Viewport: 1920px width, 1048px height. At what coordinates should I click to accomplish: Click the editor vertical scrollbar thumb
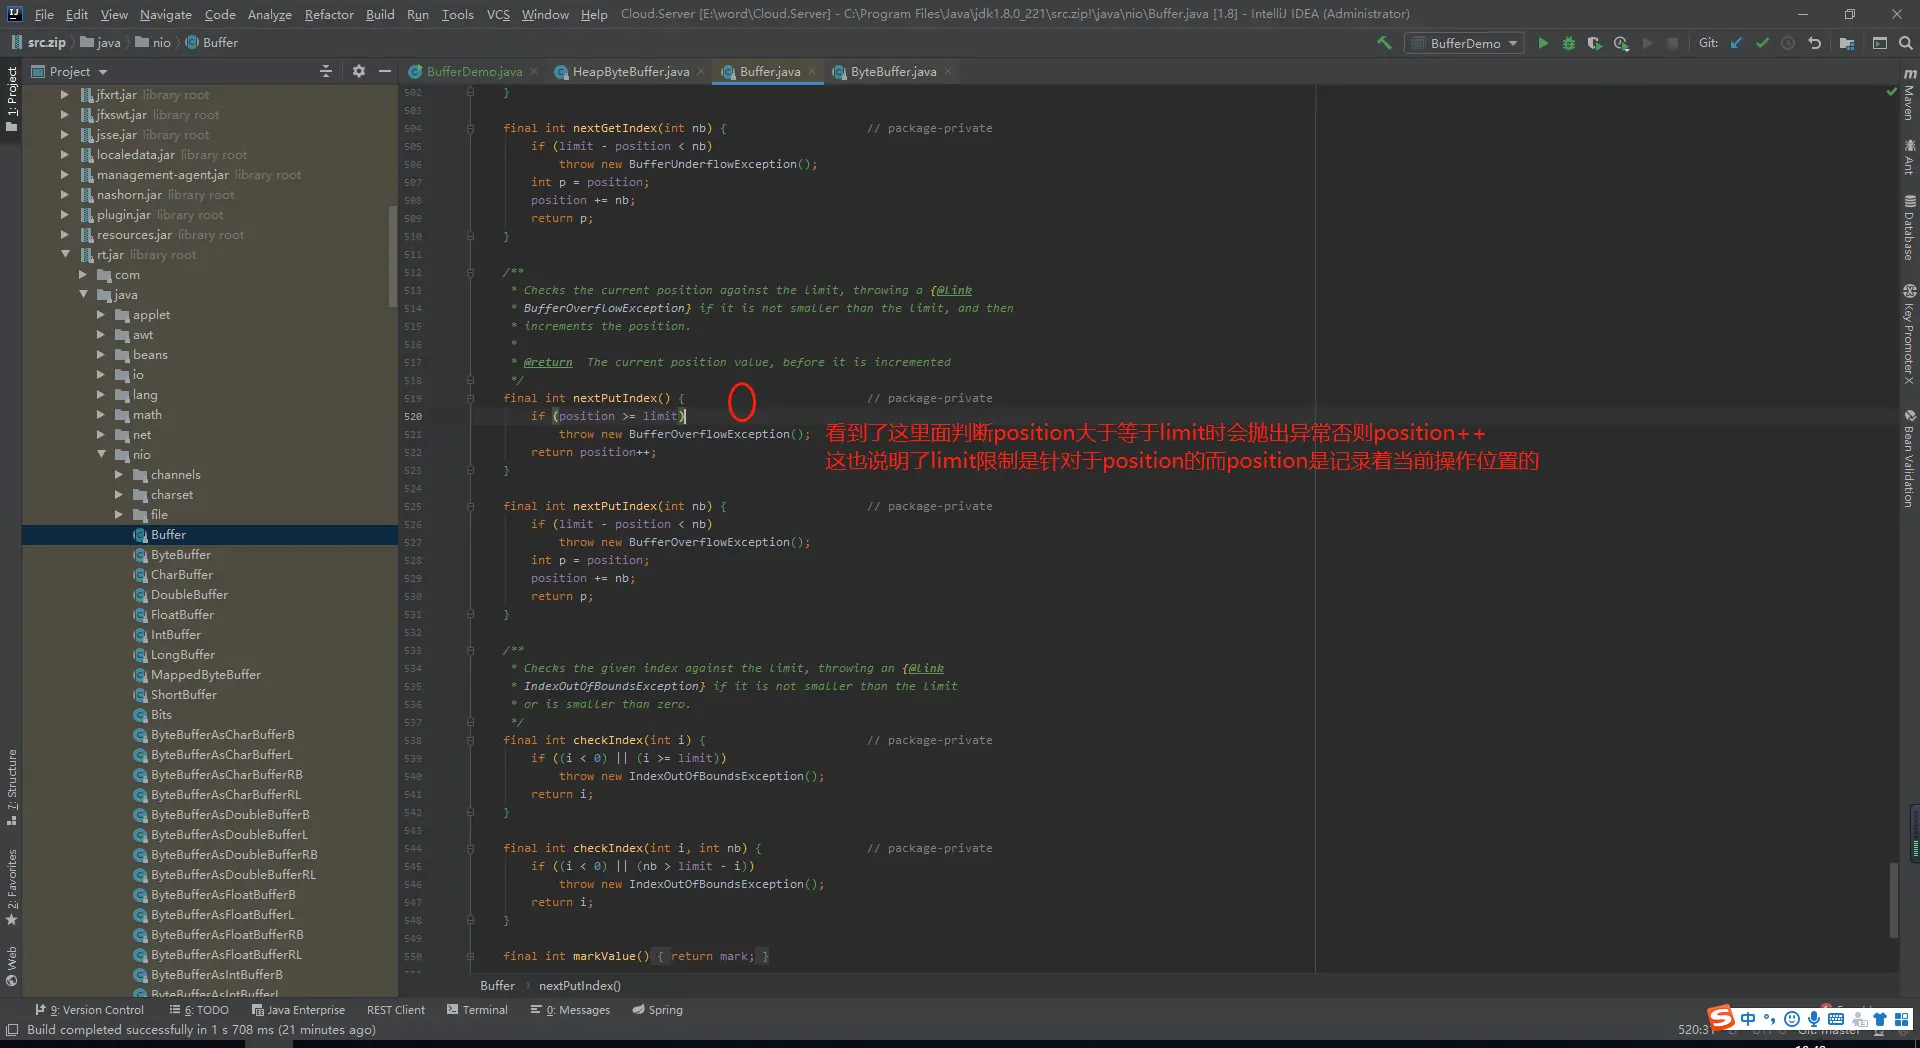(1893, 901)
